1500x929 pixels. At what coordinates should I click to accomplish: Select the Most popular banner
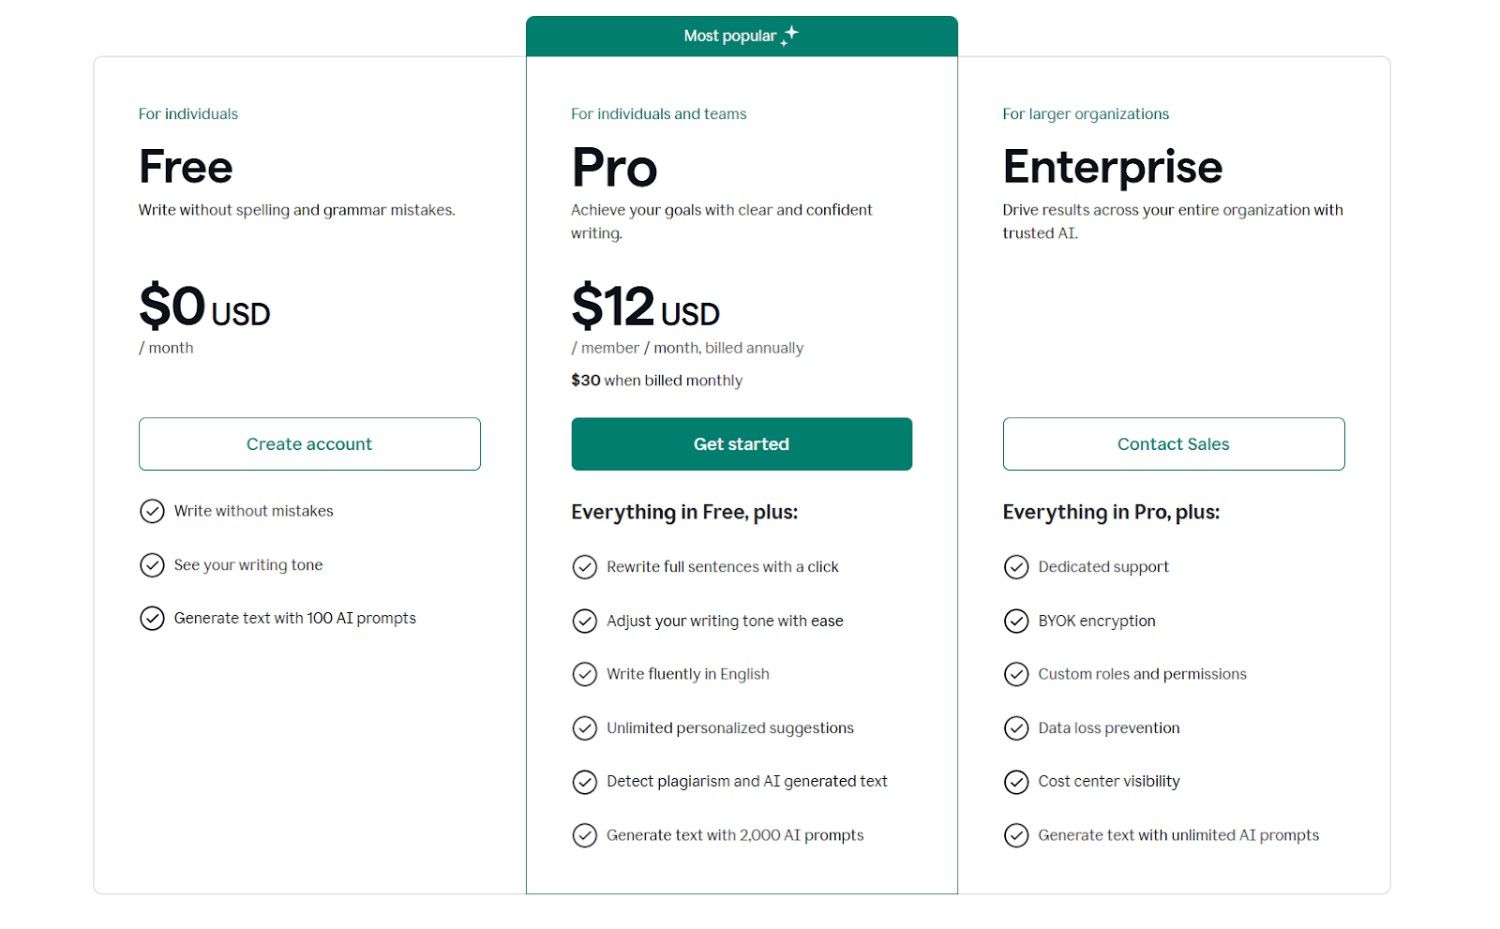tap(741, 35)
